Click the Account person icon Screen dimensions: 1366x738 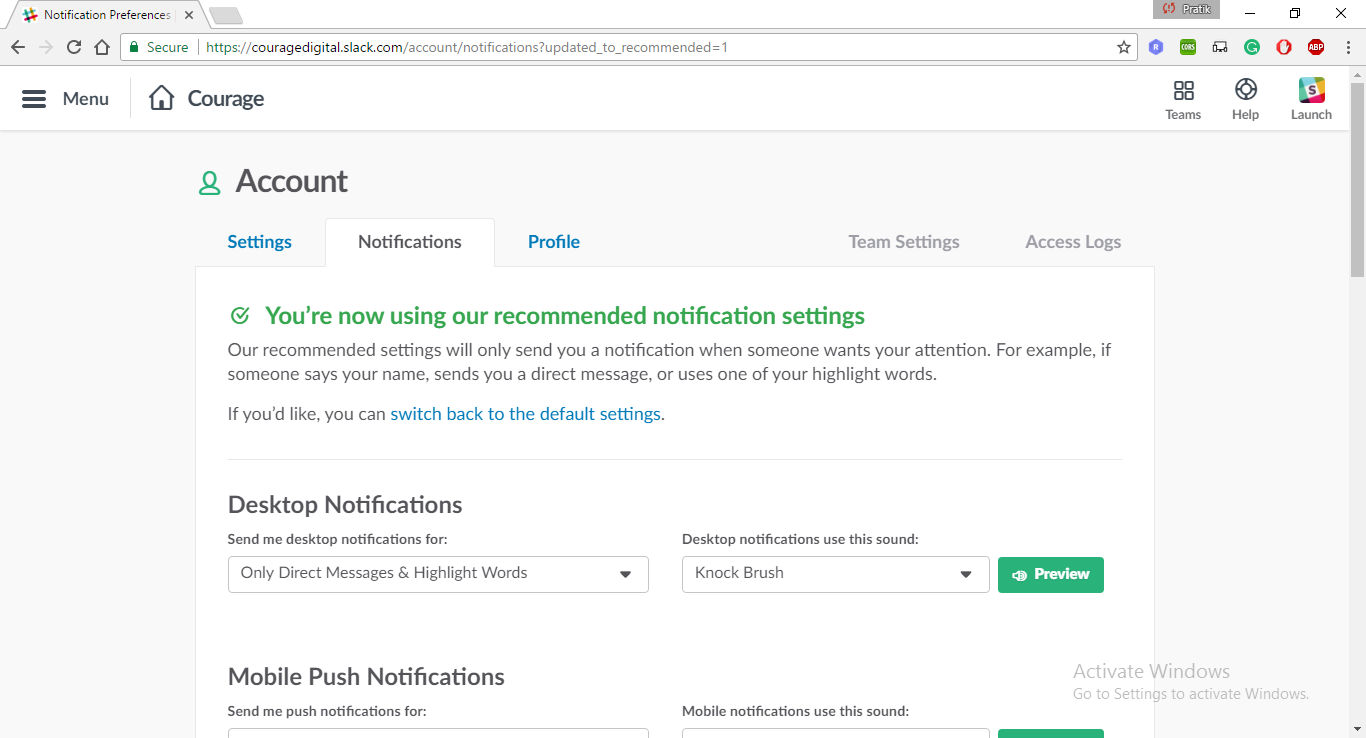coord(209,183)
